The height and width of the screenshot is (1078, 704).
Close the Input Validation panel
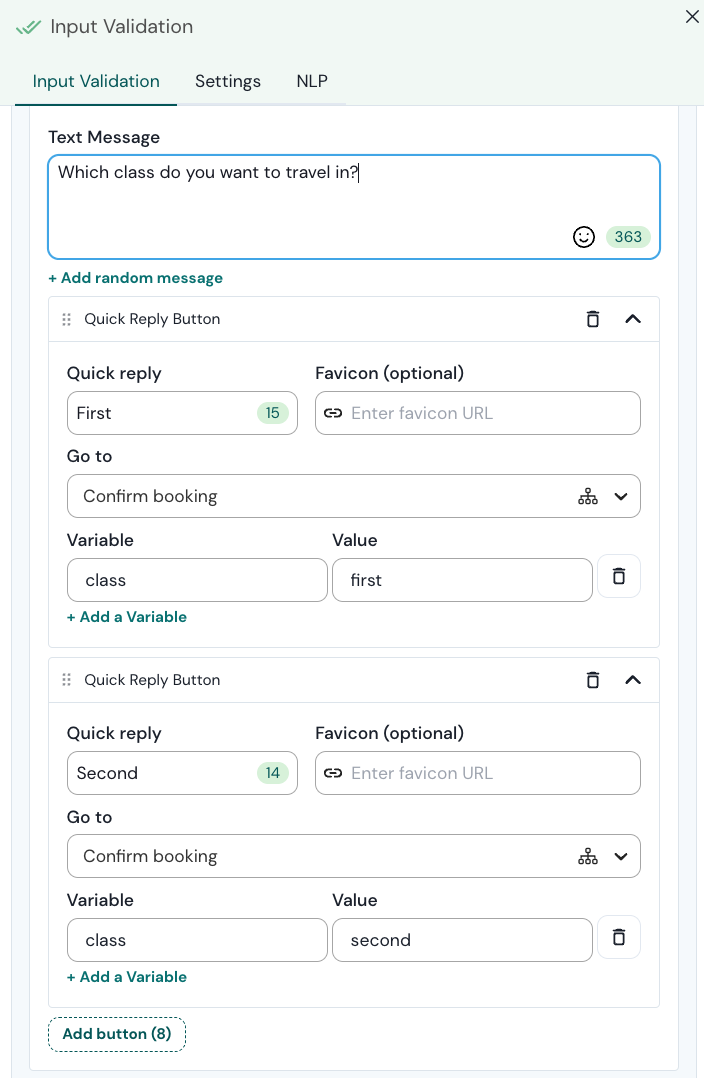692,17
